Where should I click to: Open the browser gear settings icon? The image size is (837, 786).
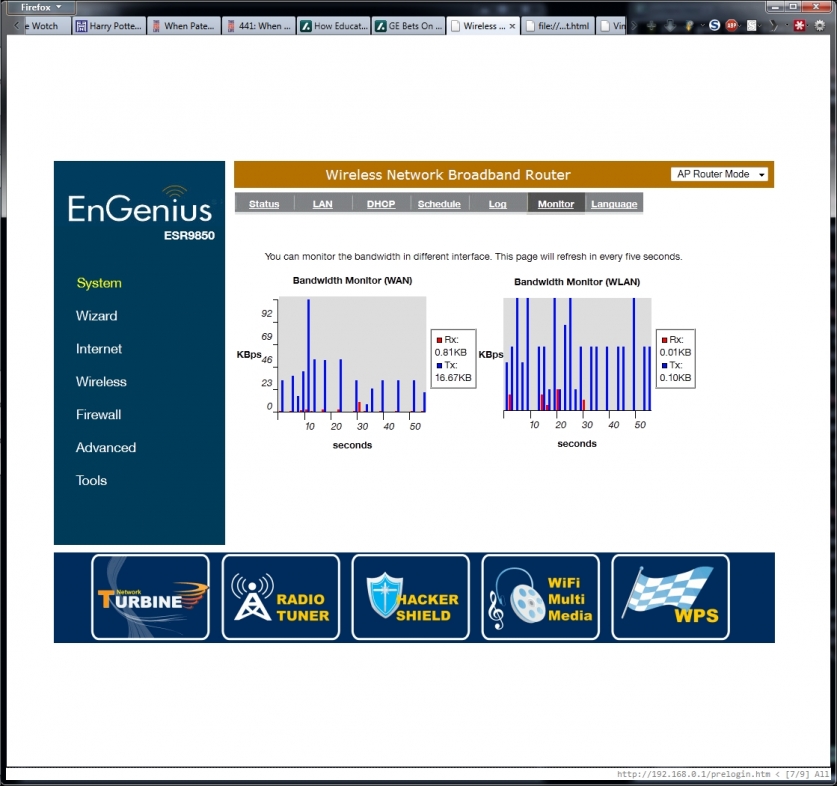[819, 26]
